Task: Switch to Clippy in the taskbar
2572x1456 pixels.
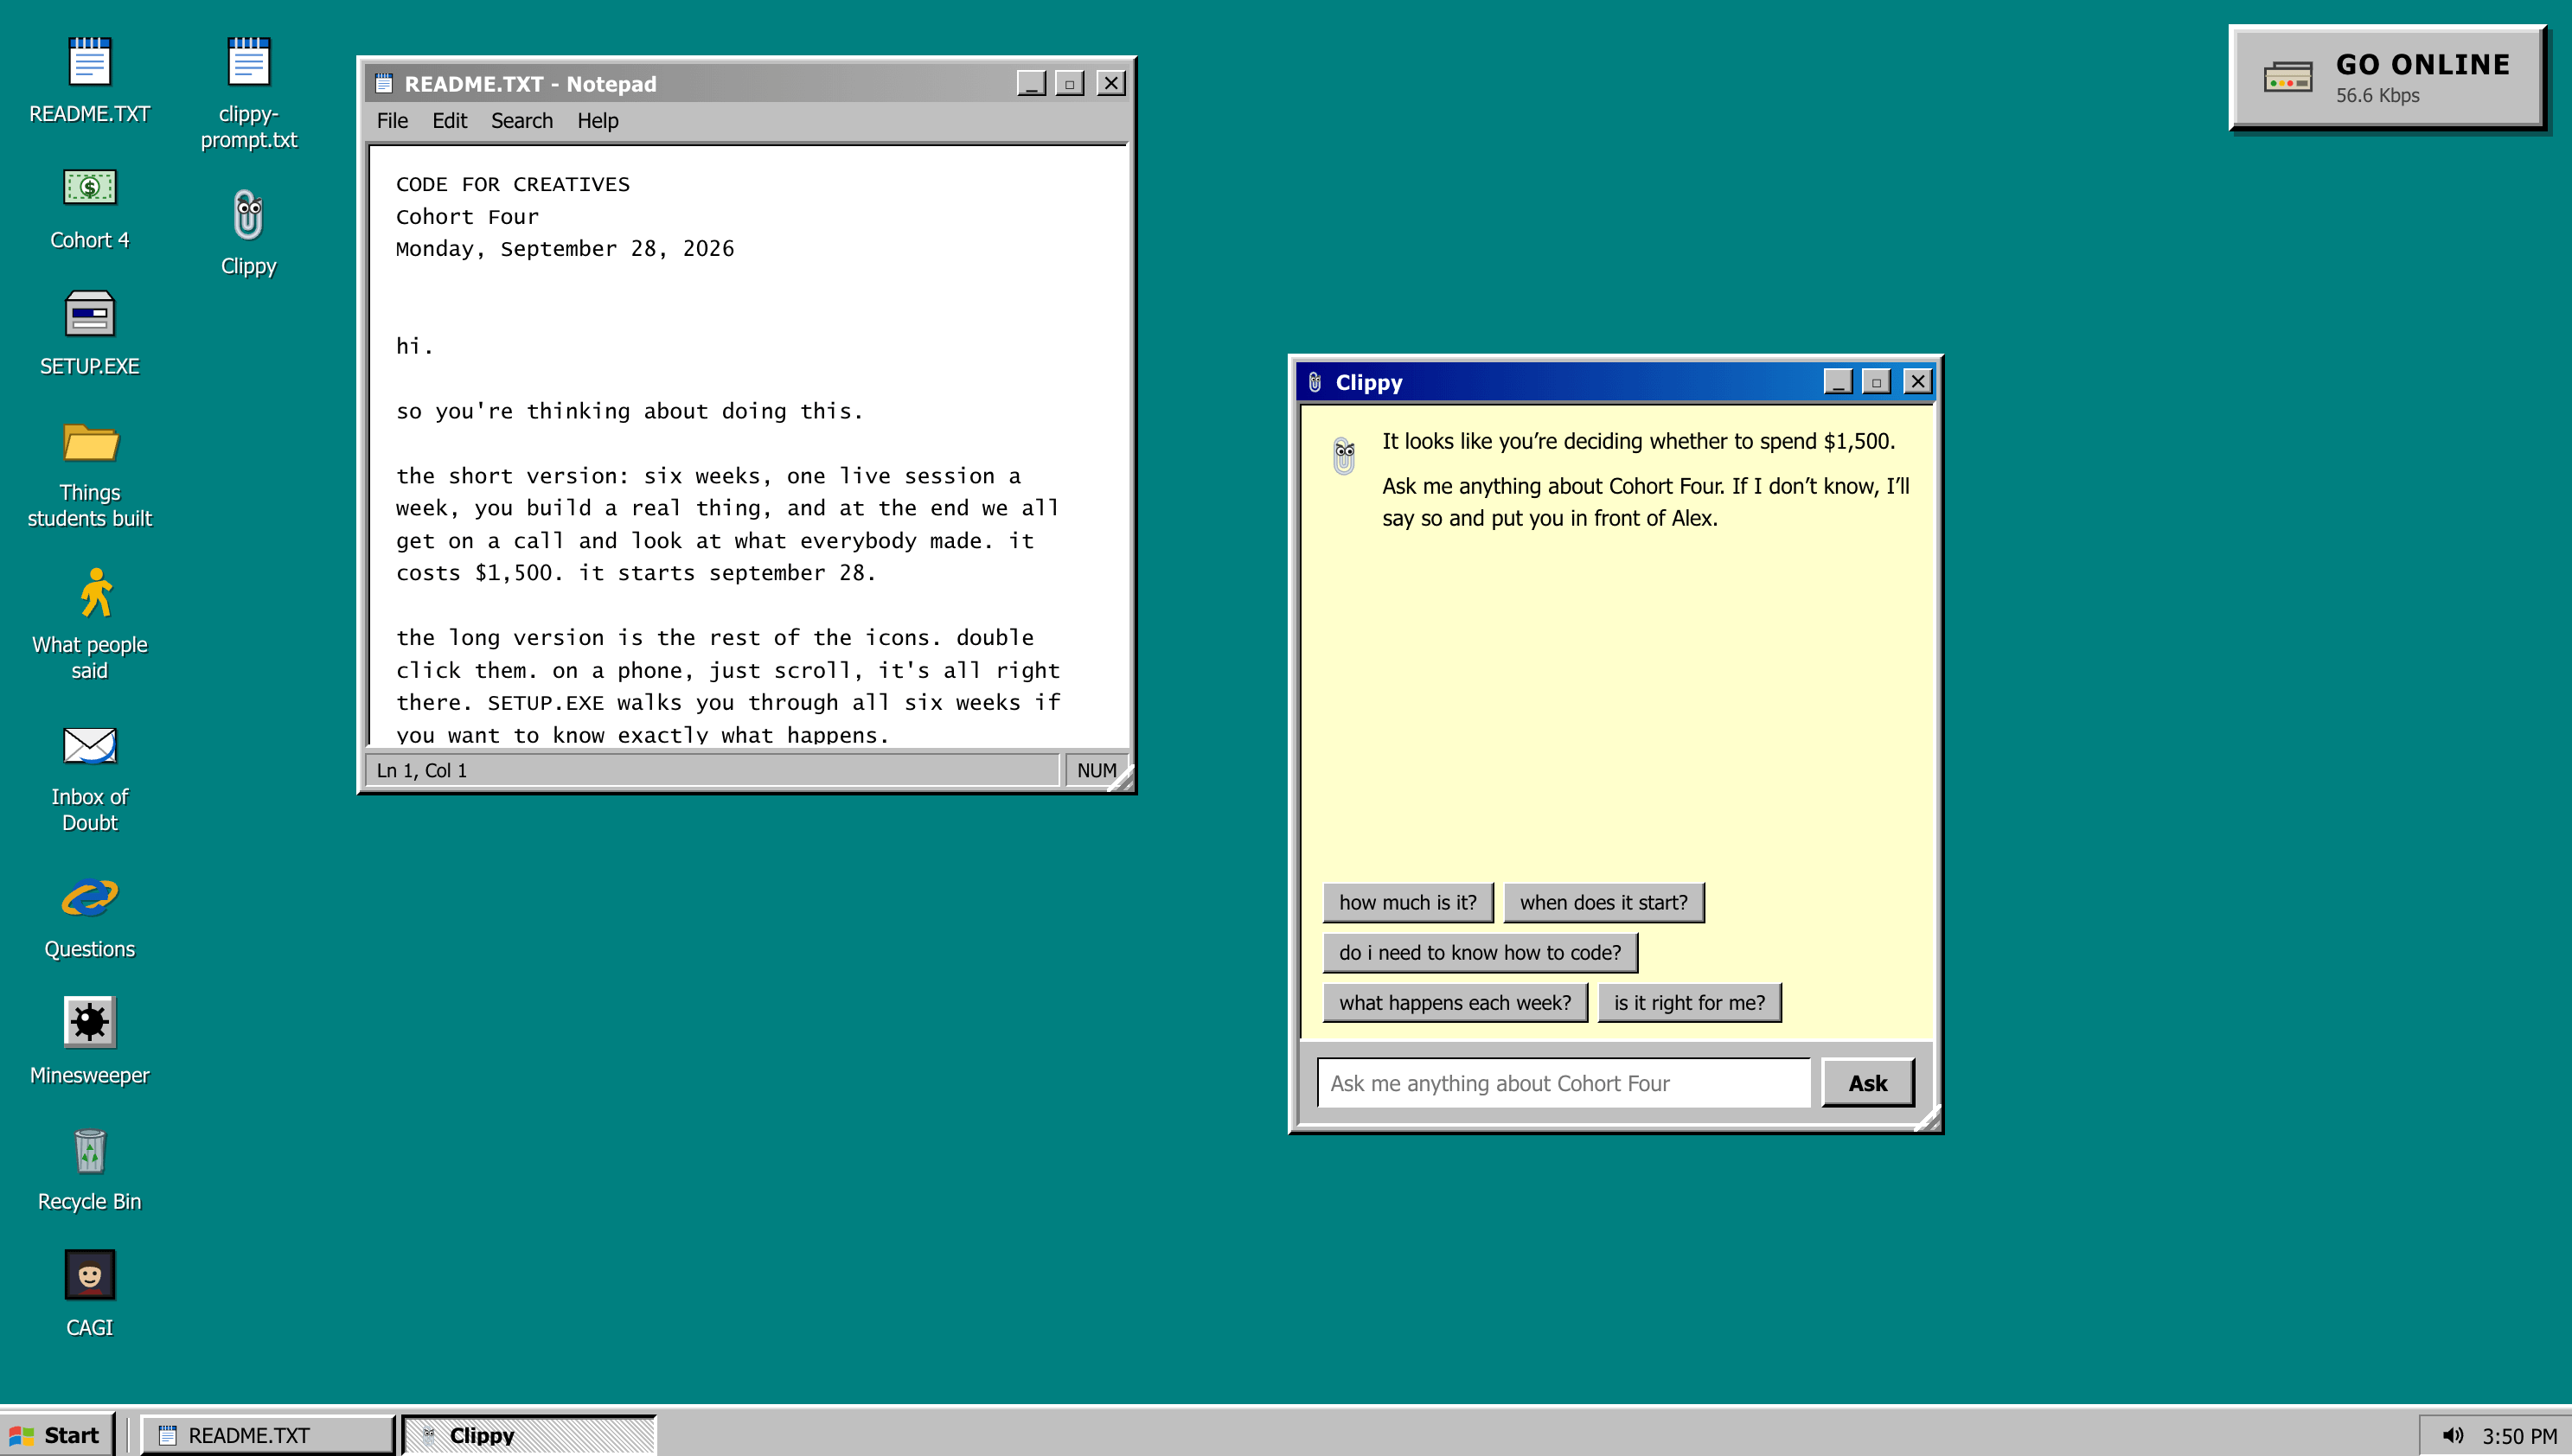Action: click(528, 1435)
